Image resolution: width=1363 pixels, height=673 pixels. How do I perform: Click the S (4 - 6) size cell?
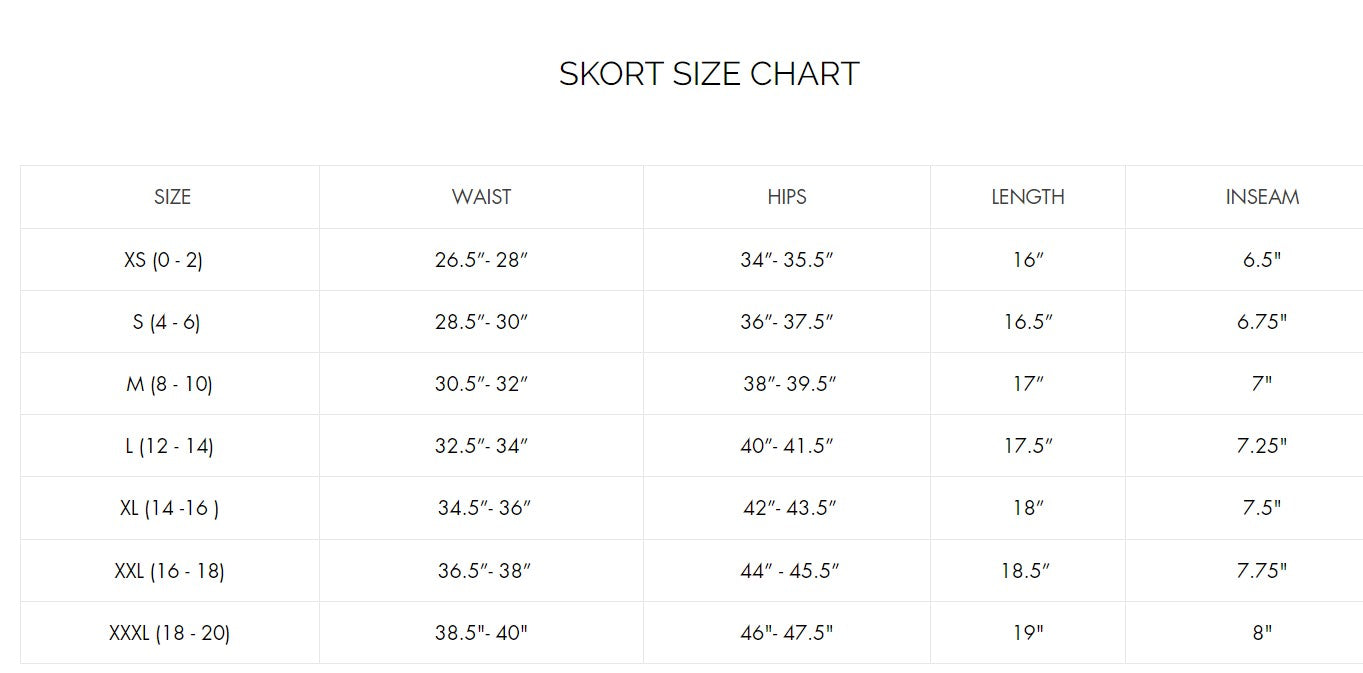(x=166, y=322)
